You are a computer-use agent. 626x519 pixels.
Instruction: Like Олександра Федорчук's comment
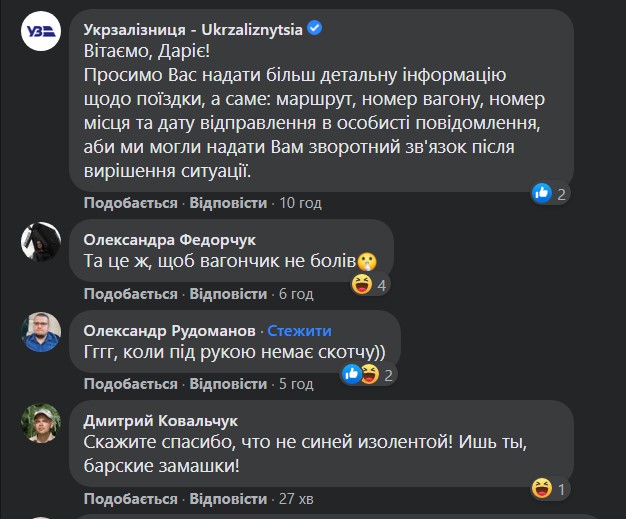130,294
